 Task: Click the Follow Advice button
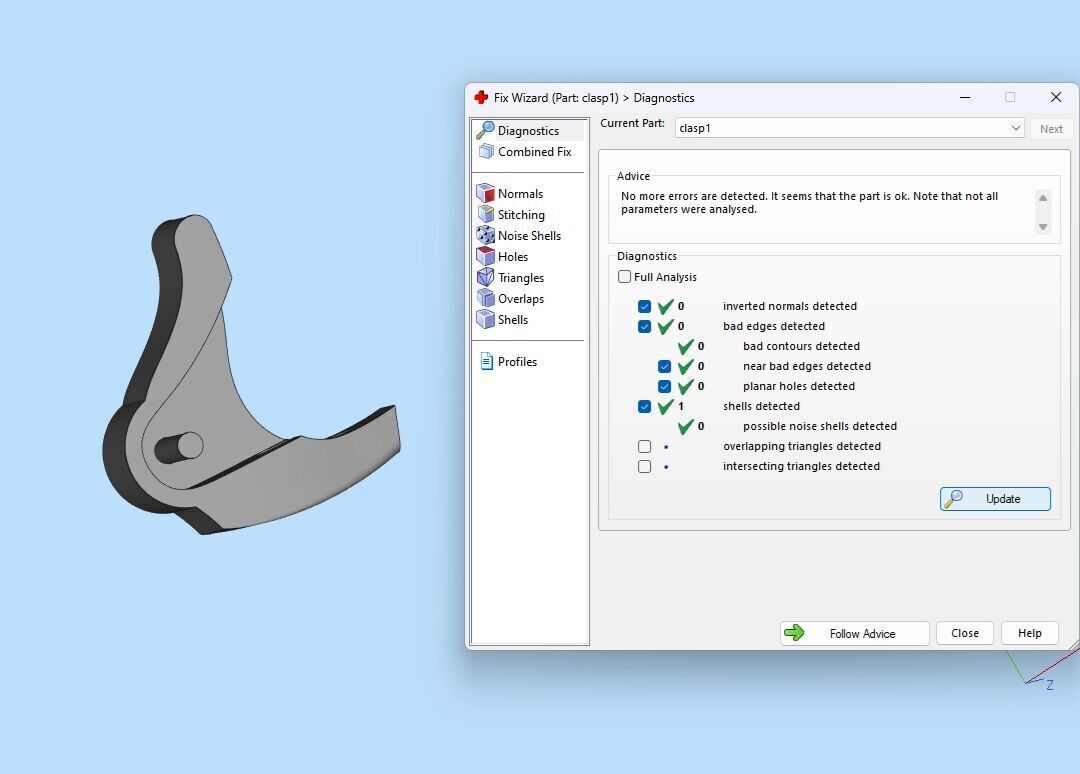(x=855, y=633)
